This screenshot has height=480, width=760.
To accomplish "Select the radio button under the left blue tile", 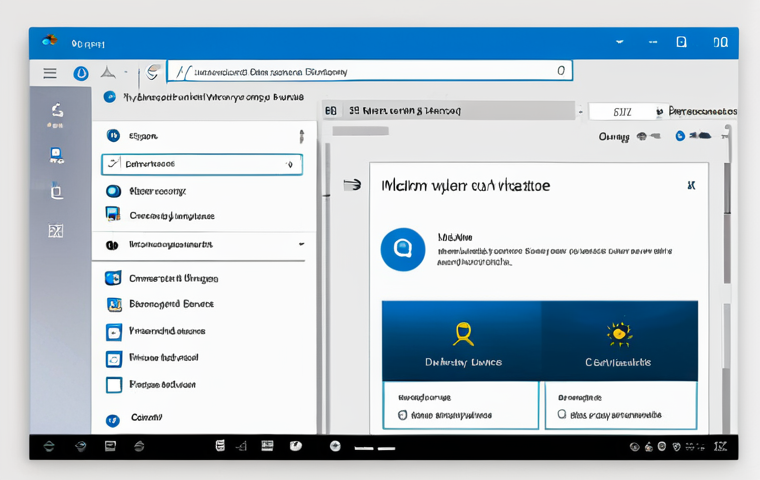I will tap(402, 414).
